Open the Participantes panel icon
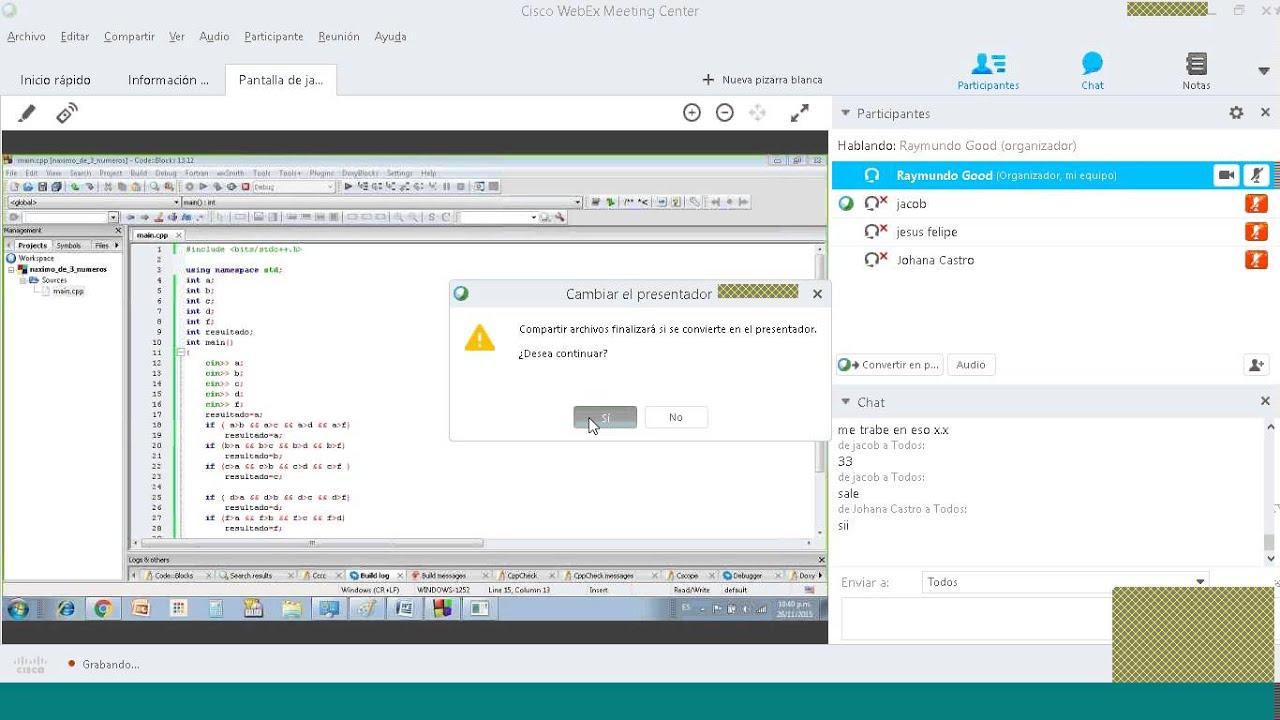 click(988, 71)
